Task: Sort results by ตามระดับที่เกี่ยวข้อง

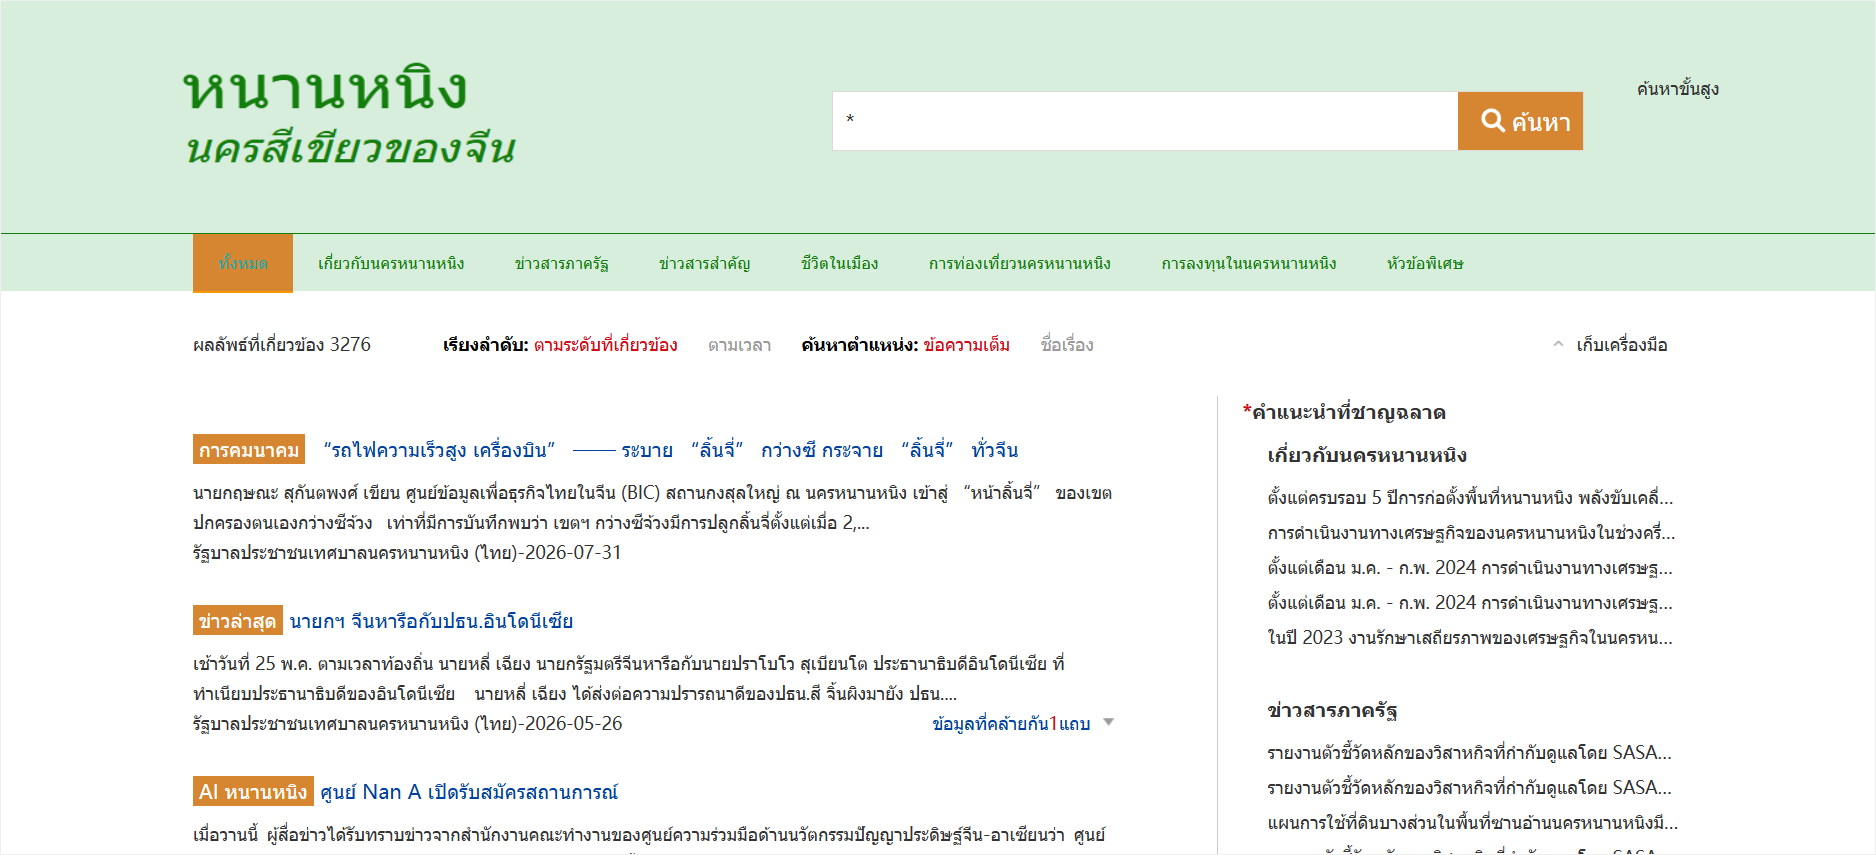Action: (x=605, y=345)
